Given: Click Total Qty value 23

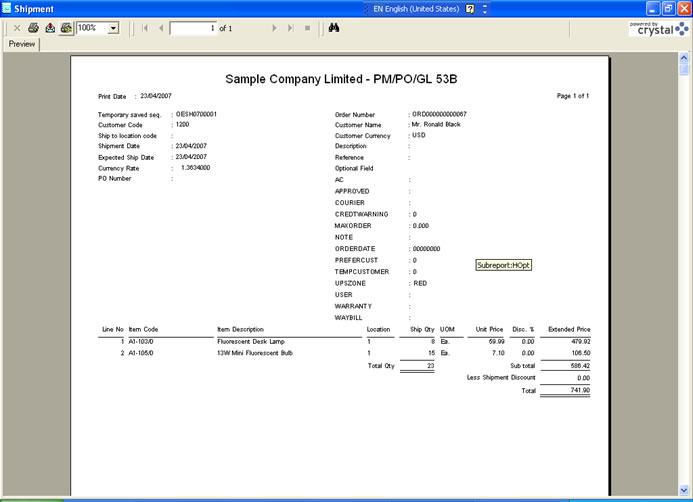Looking at the screenshot, I should [x=430, y=366].
